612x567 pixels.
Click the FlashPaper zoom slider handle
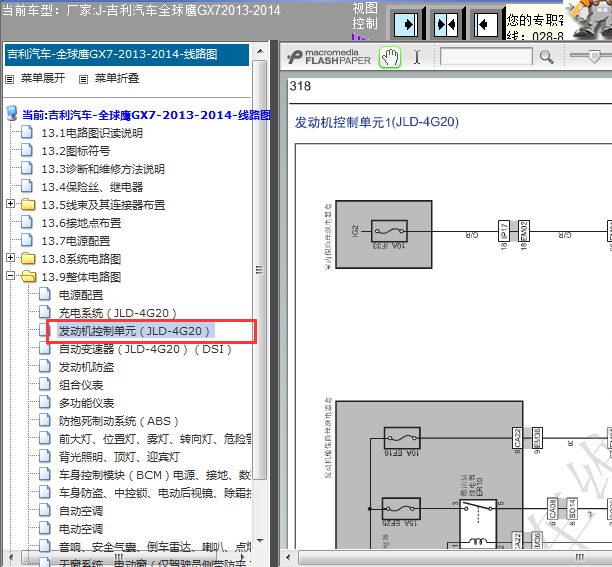tap(594, 56)
